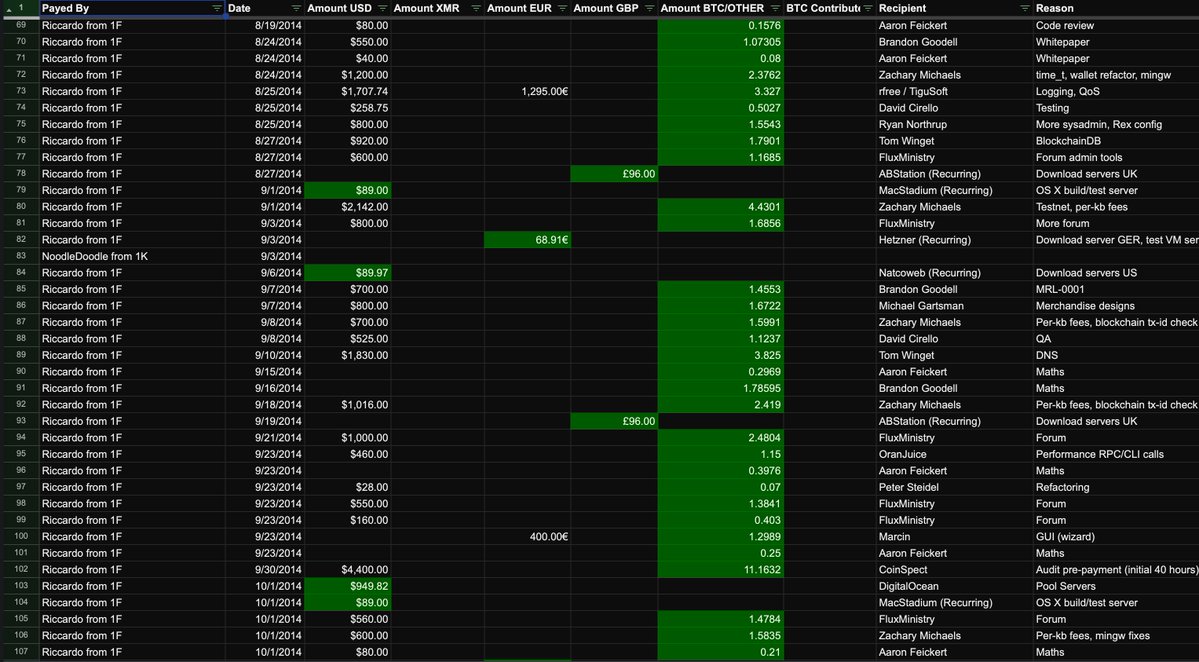Select the 1.78595 BTC cell
1199x662 pixels.
click(720, 388)
